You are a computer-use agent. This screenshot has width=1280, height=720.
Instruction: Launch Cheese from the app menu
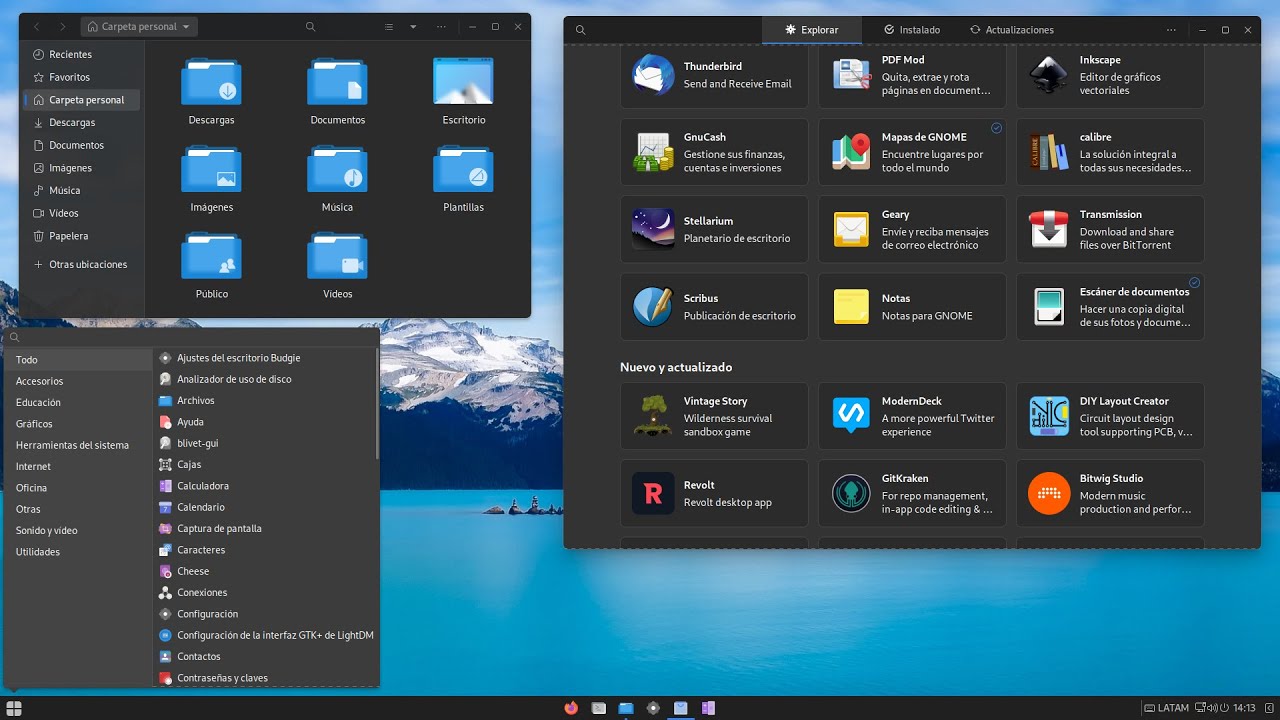265,571
